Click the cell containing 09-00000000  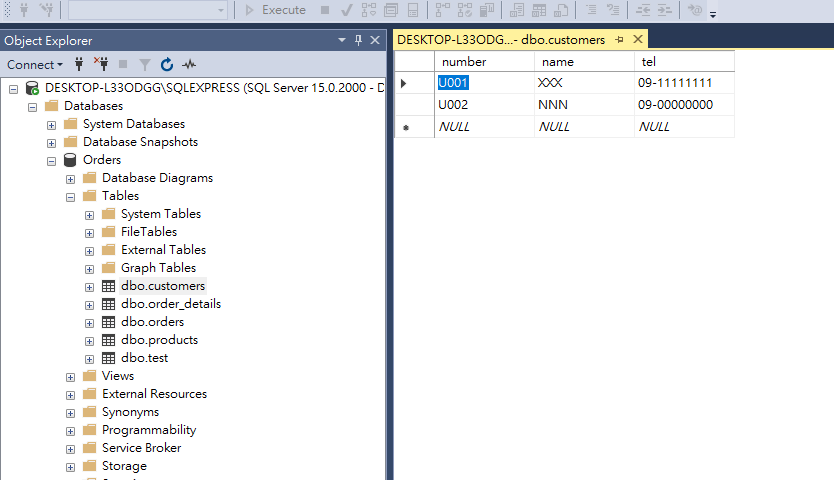675,104
